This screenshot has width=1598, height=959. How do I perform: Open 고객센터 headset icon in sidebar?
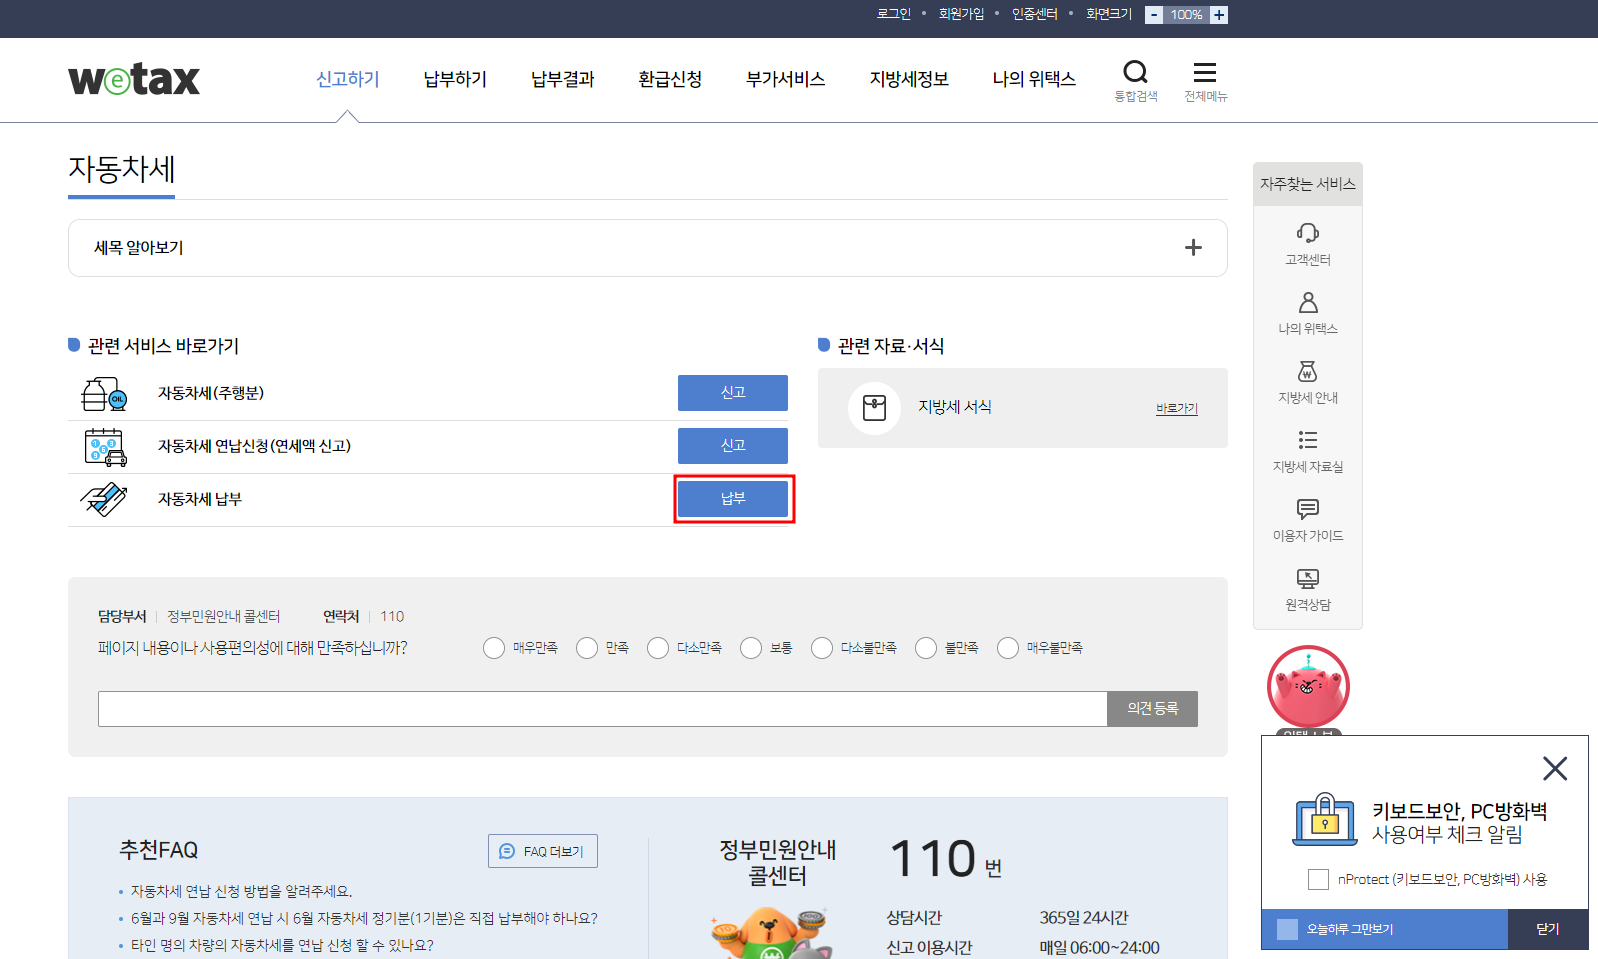[x=1307, y=233]
